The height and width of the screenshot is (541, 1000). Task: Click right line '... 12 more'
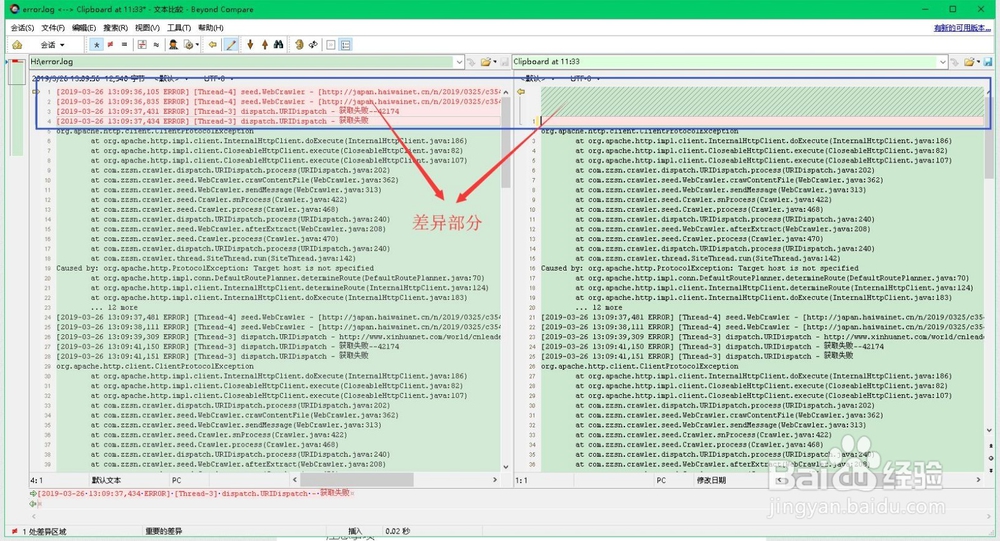tap(601, 308)
